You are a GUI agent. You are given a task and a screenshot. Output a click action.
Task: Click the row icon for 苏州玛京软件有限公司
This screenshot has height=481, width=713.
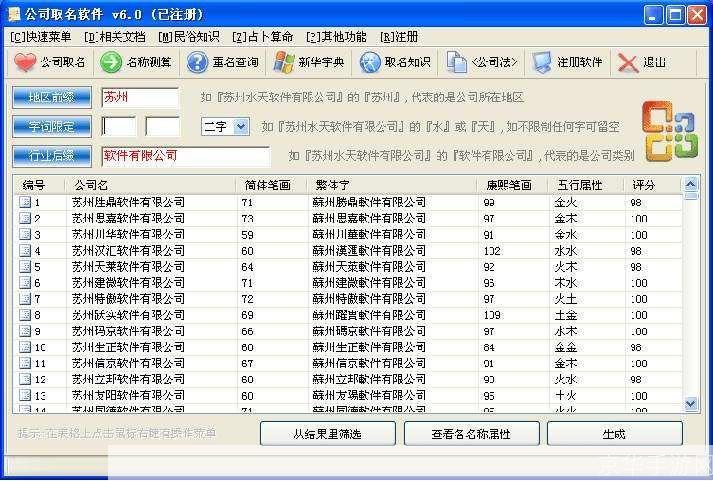coord(25,331)
